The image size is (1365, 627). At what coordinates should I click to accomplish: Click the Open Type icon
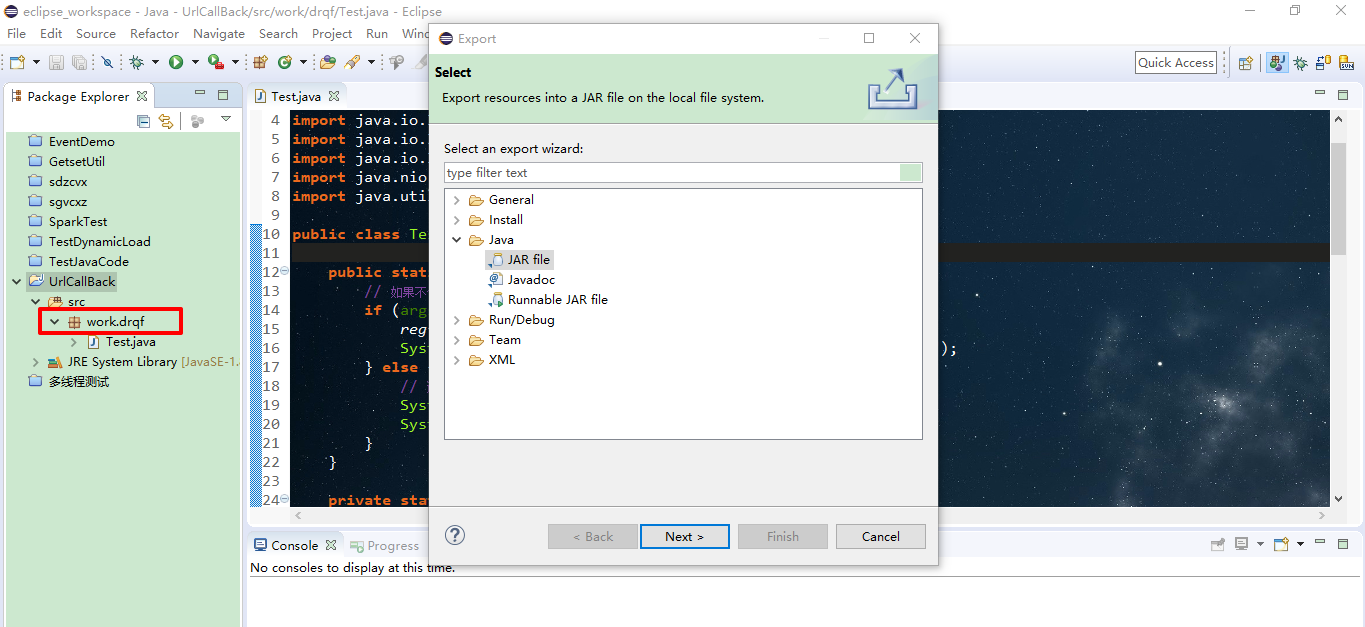328,62
